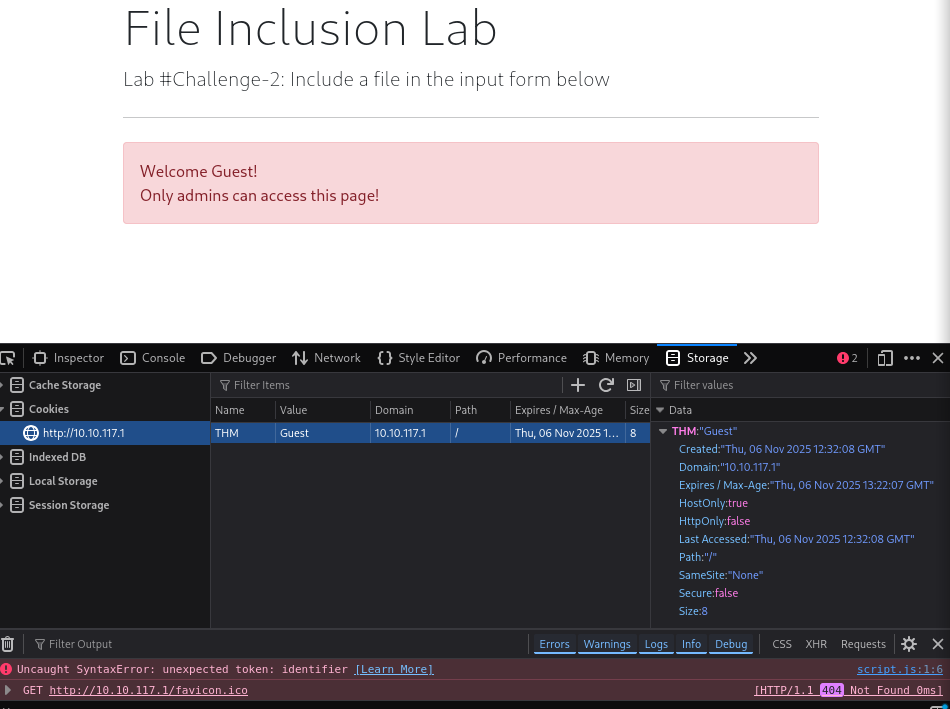Expand the GET favicon.ico request entry
950x709 pixels.
coord(8,690)
